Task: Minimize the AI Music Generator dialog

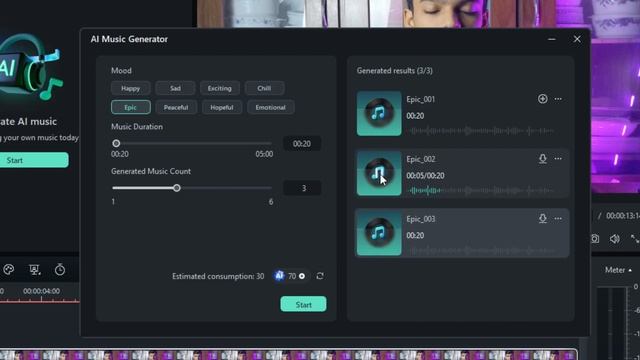Action: [x=552, y=39]
